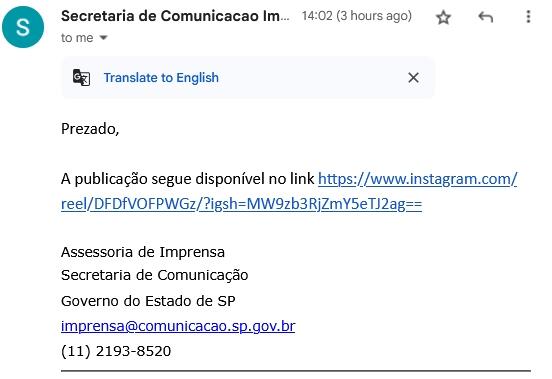Click the Google Translate icon in banner
Viewport: 552px width, 379px height.
(81, 77)
